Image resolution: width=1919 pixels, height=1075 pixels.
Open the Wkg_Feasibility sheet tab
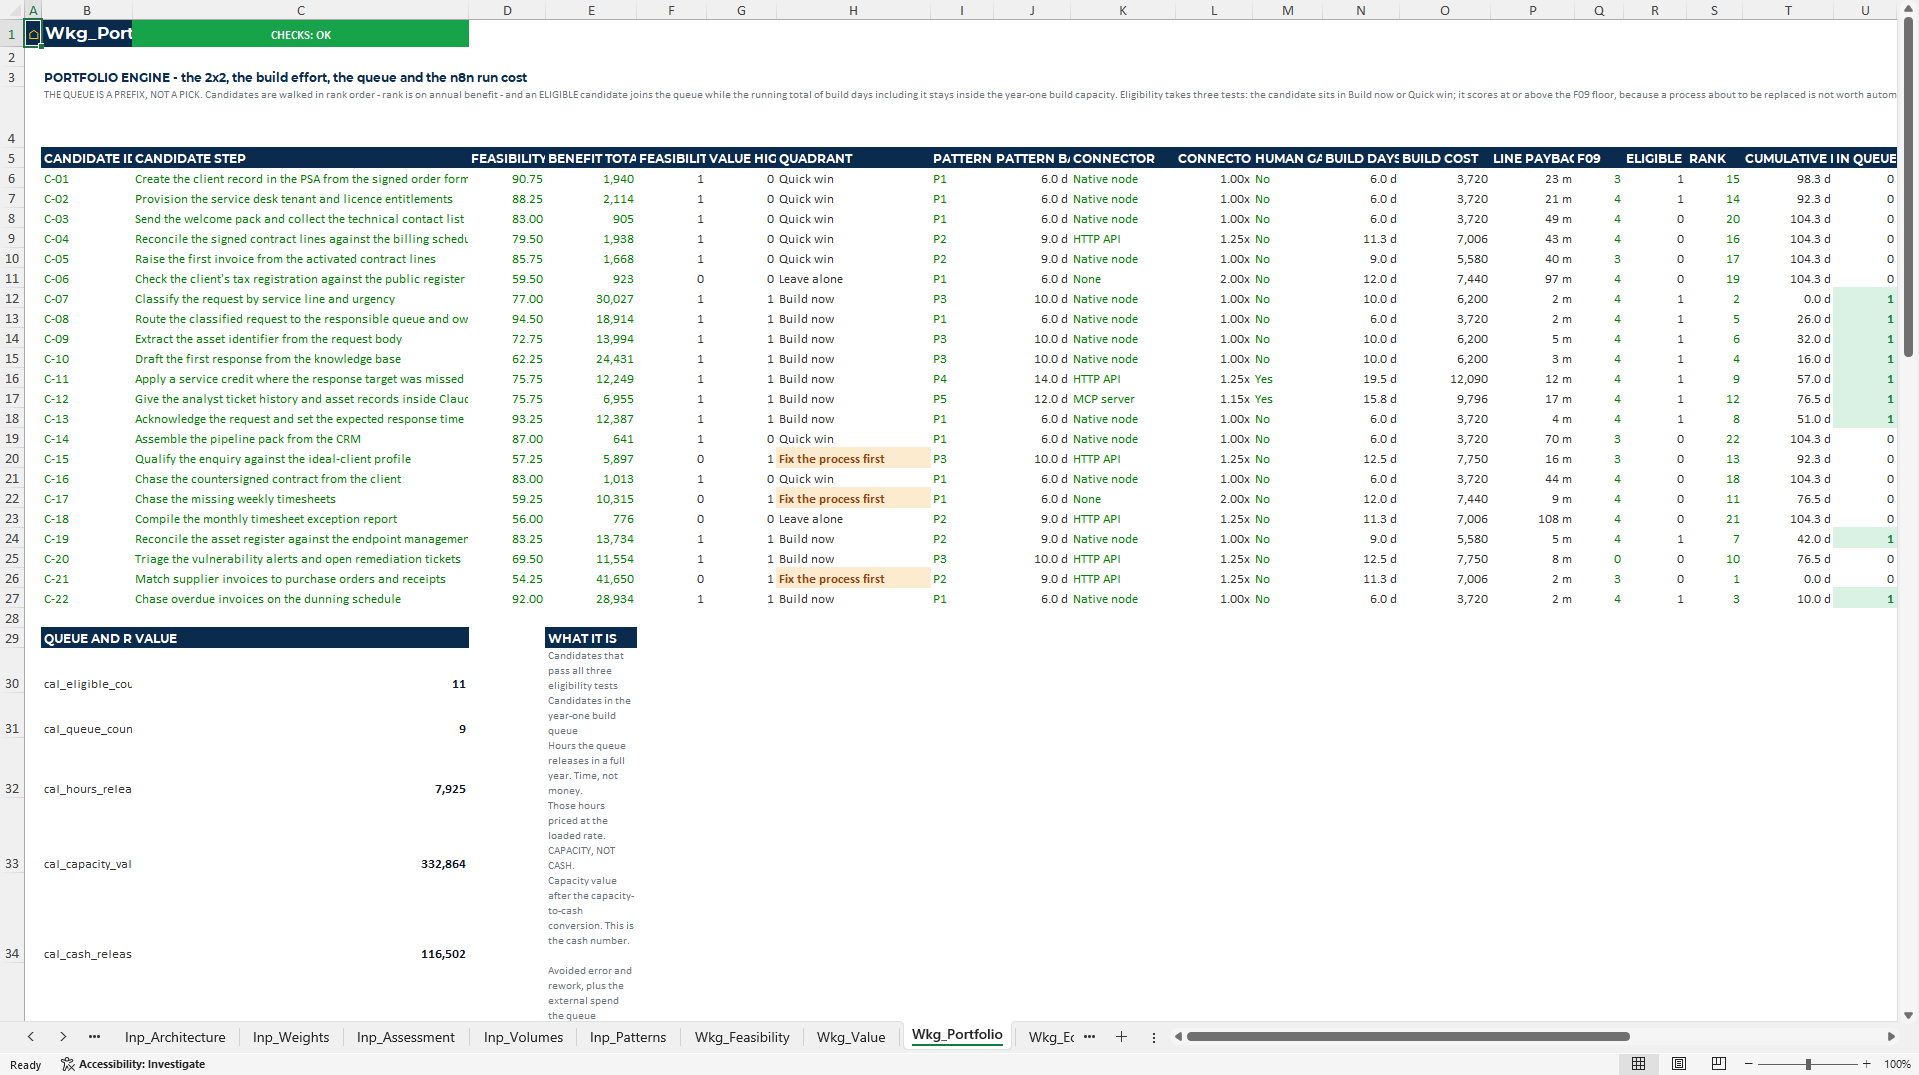tap(742, 1037)
